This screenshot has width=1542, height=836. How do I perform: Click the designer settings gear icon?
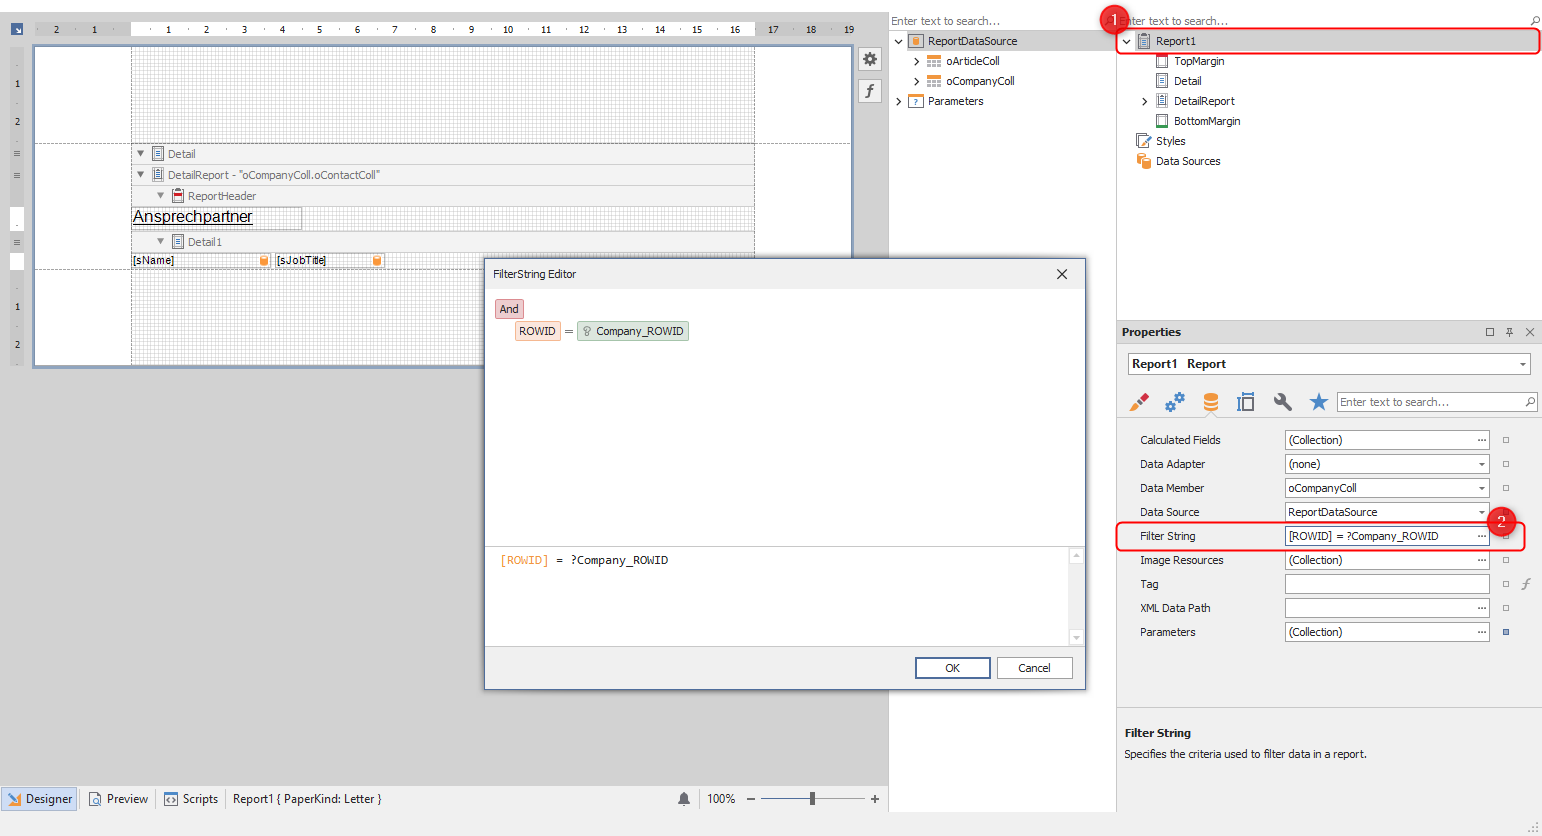(x=870, y=59)
